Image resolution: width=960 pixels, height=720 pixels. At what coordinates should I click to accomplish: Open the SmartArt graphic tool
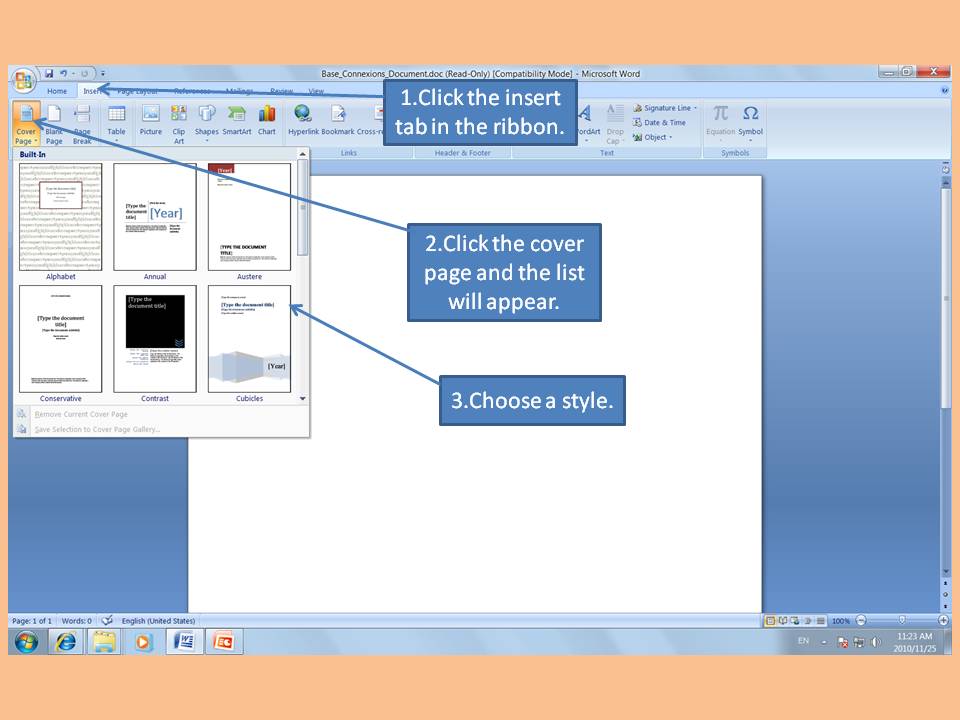click(x=237, y=120)
